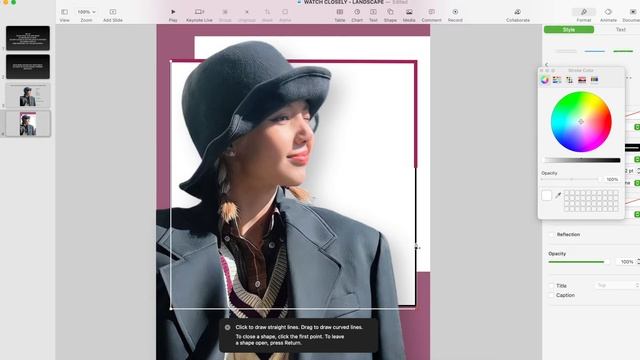This screenshot has height=360, width=640.
Task: Click the saved color swatch grid
Action: [x=591, y=201]
